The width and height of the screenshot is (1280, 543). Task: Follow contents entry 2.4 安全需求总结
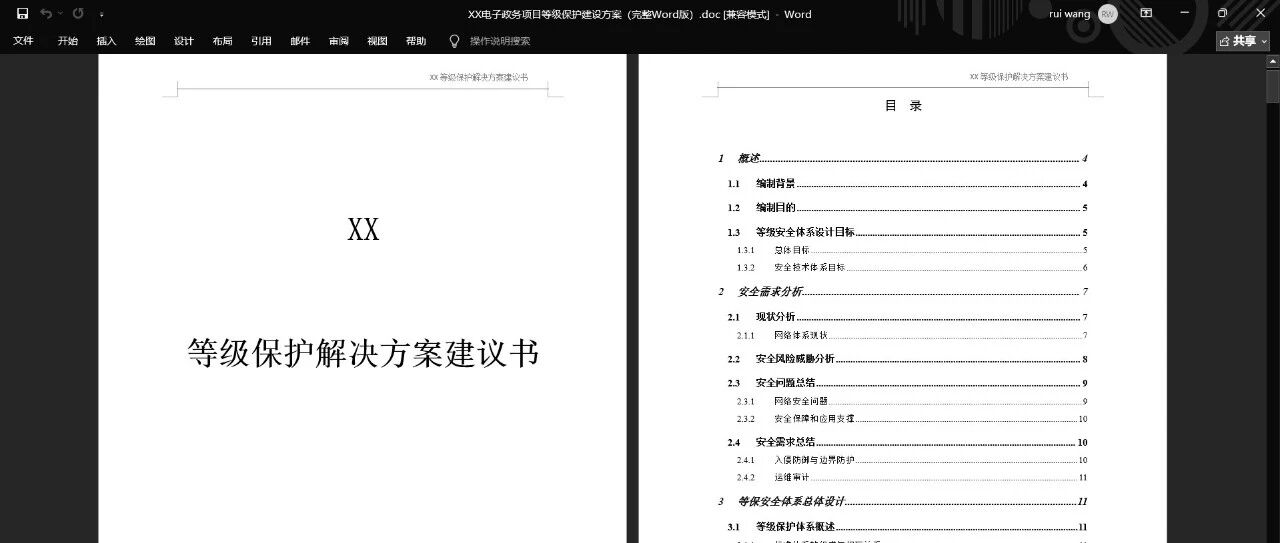(x=907, y=442)
